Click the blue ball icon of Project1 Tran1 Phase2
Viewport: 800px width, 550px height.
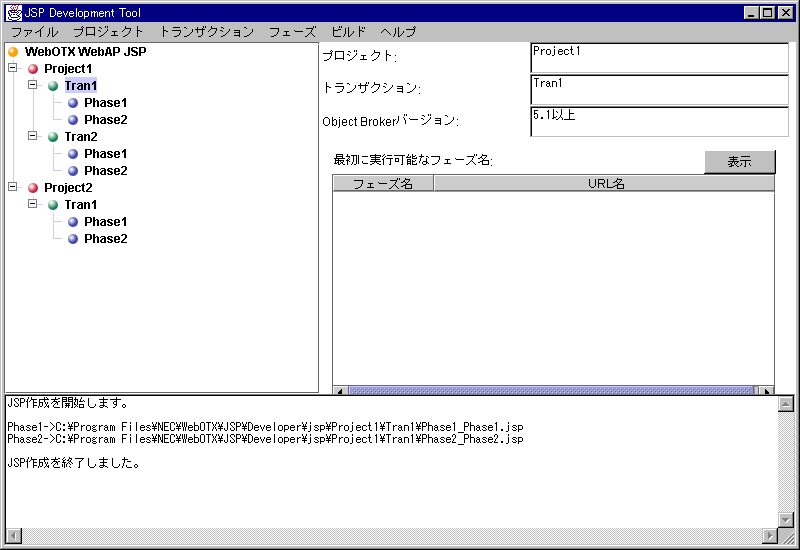[x=73, y=120]
